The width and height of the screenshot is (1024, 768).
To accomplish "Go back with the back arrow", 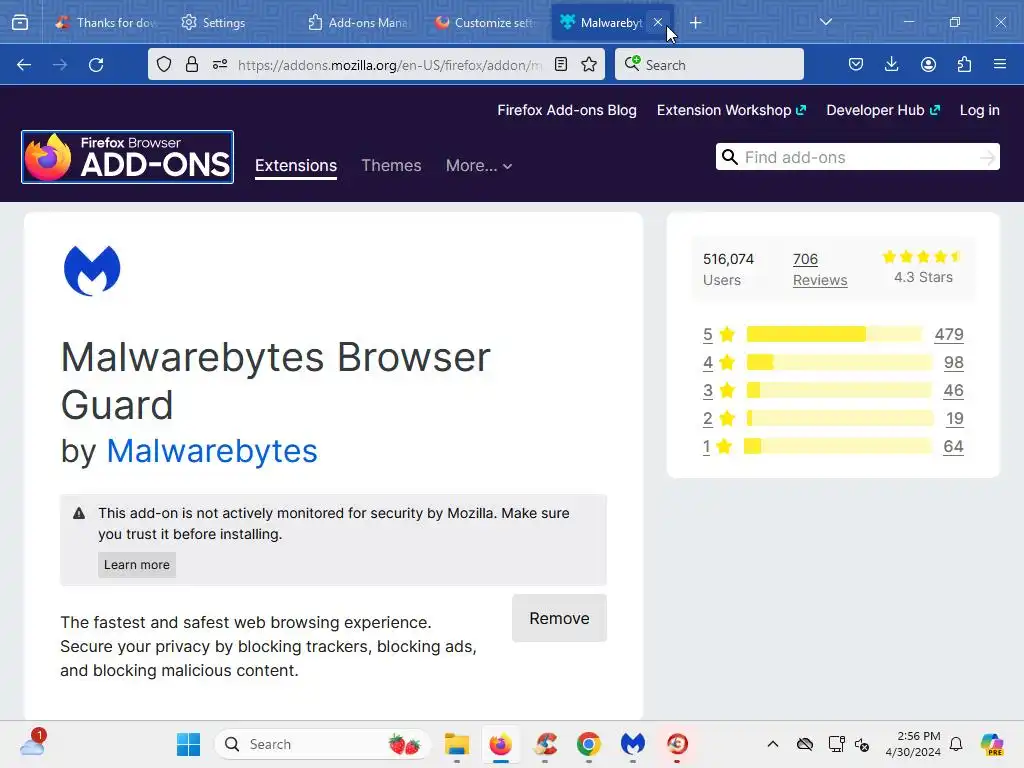I will (24, 65).
